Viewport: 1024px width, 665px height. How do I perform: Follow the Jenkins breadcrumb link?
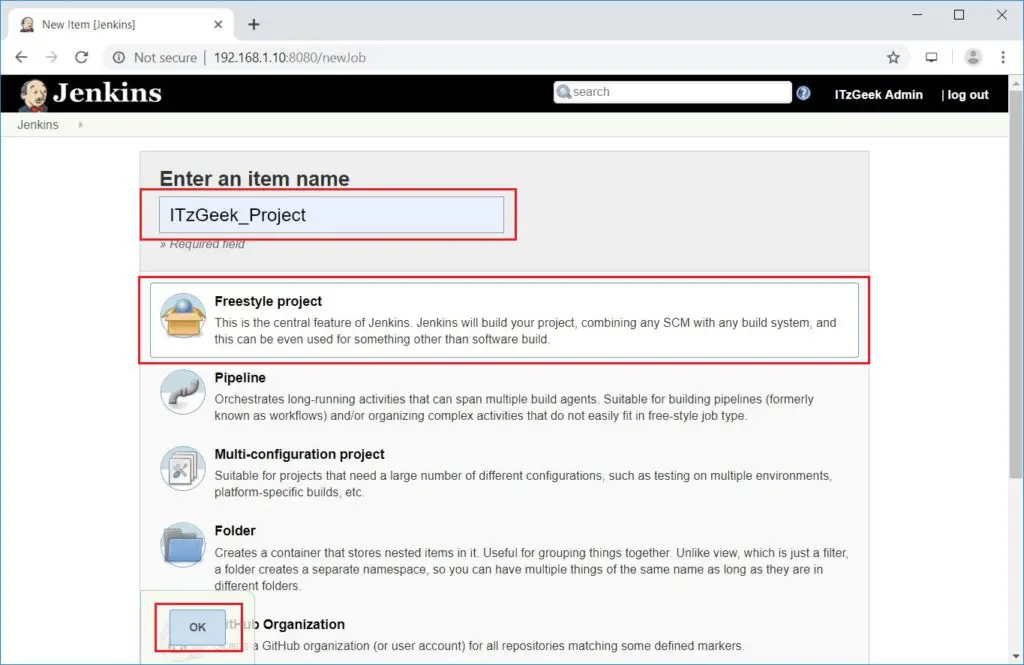tap(38, 125)
